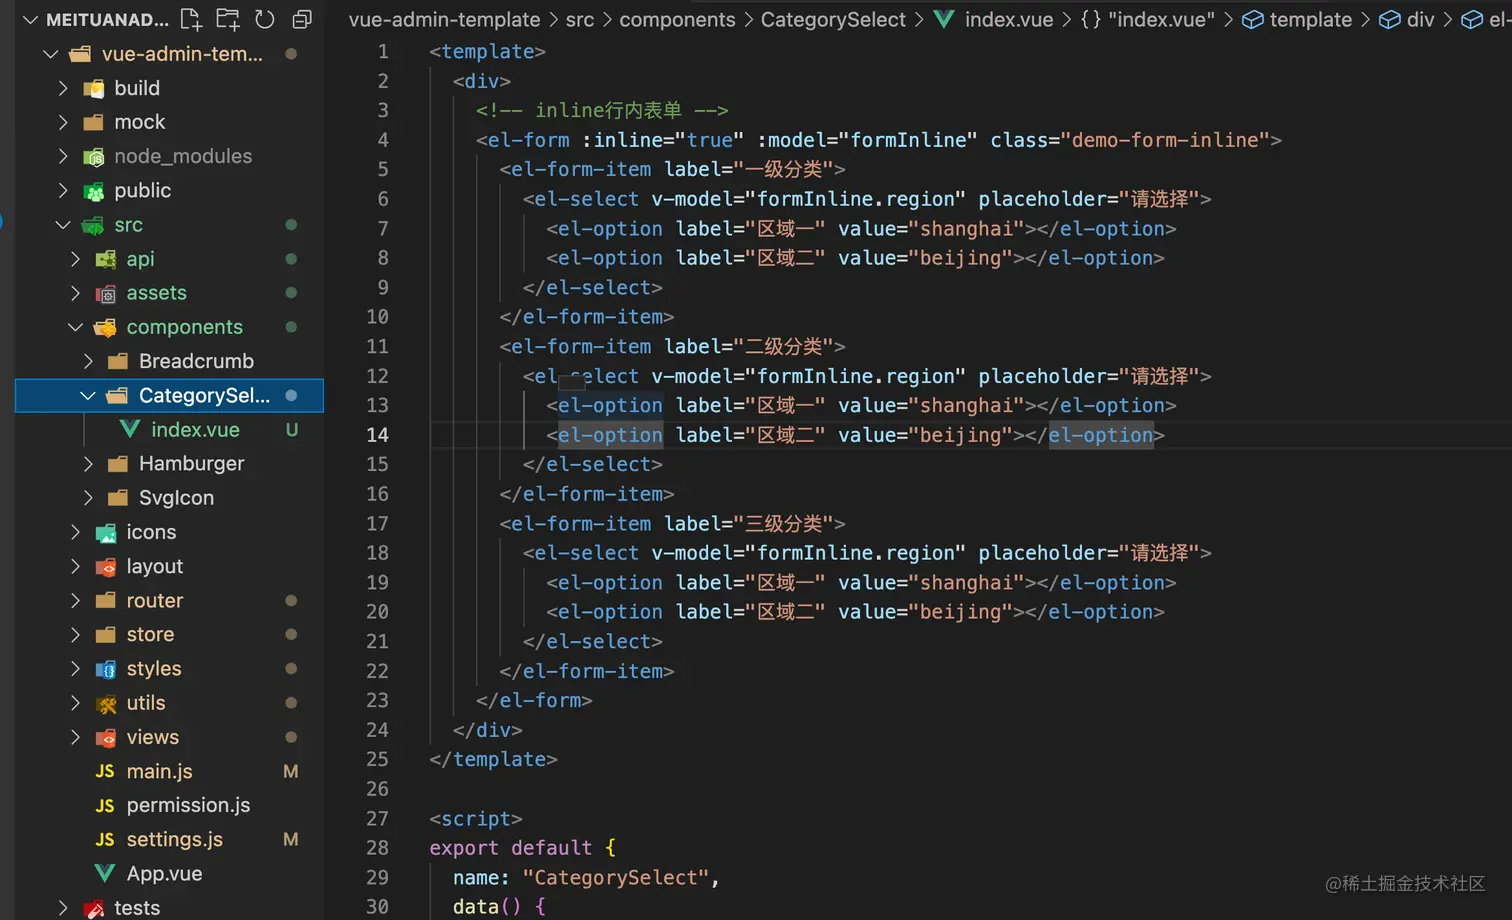
Task: Open settings.js file
Action: (174, 839)
